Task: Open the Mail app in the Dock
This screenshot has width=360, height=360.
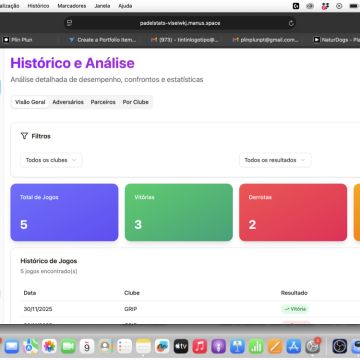Action: (x=12, y=347)
